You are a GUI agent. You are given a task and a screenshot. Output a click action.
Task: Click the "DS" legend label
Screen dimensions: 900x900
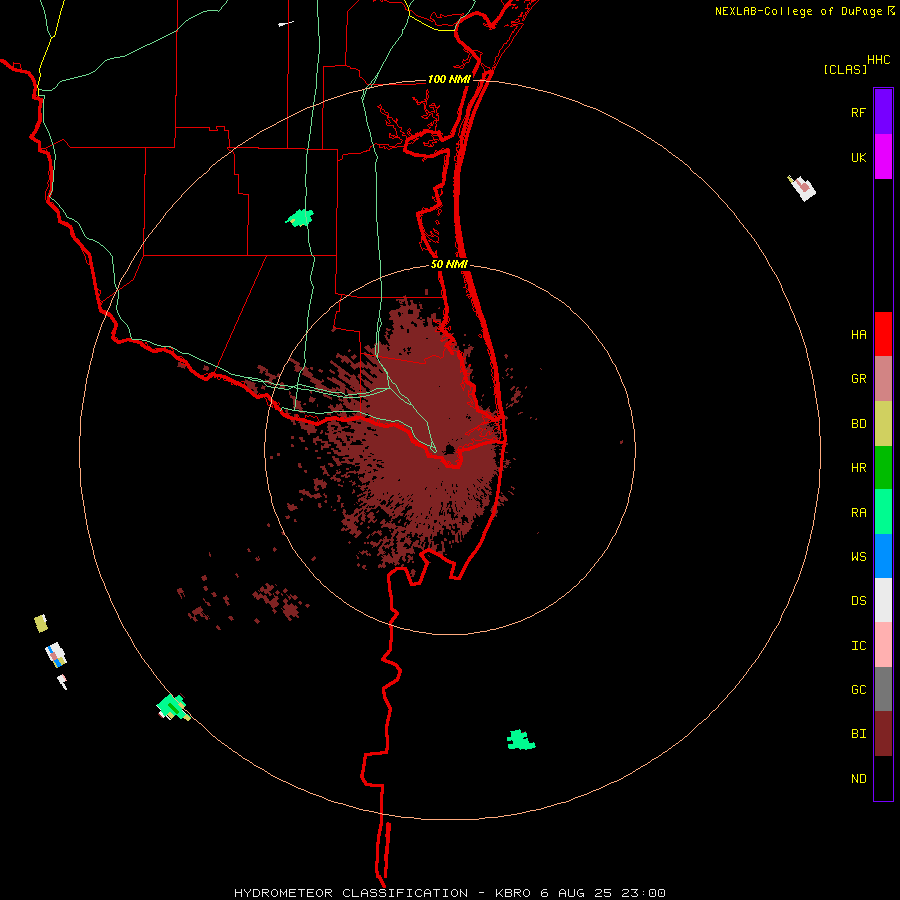click(x=858, y=600)
